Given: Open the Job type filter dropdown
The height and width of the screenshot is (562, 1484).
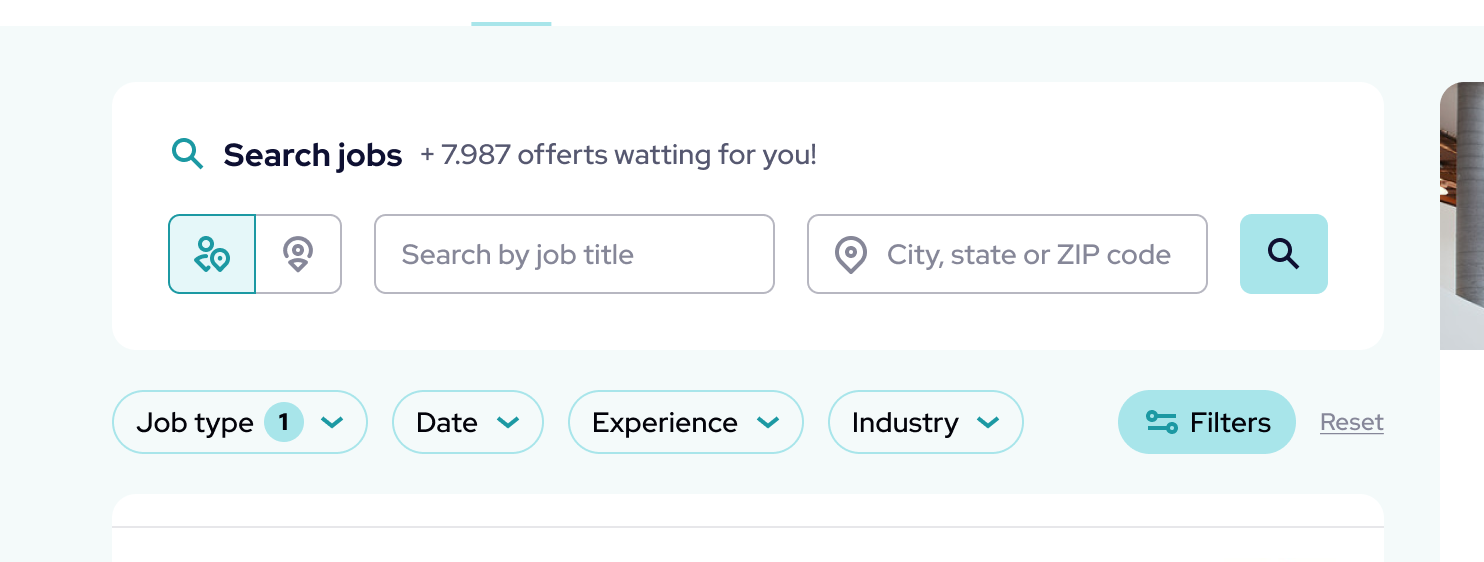Looking at the screenshot, I should [x=196, y=423].
